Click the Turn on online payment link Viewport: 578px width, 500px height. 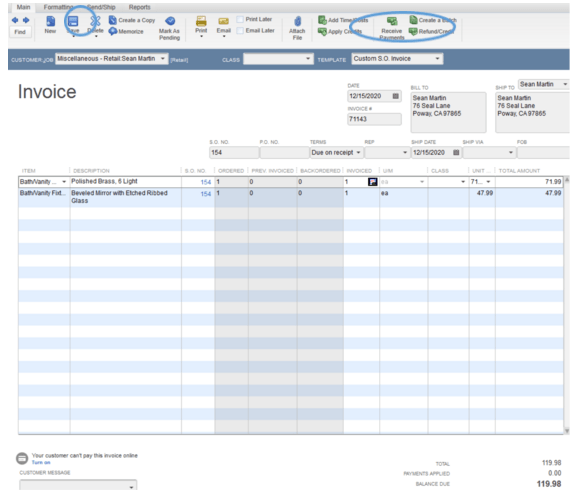41,462
